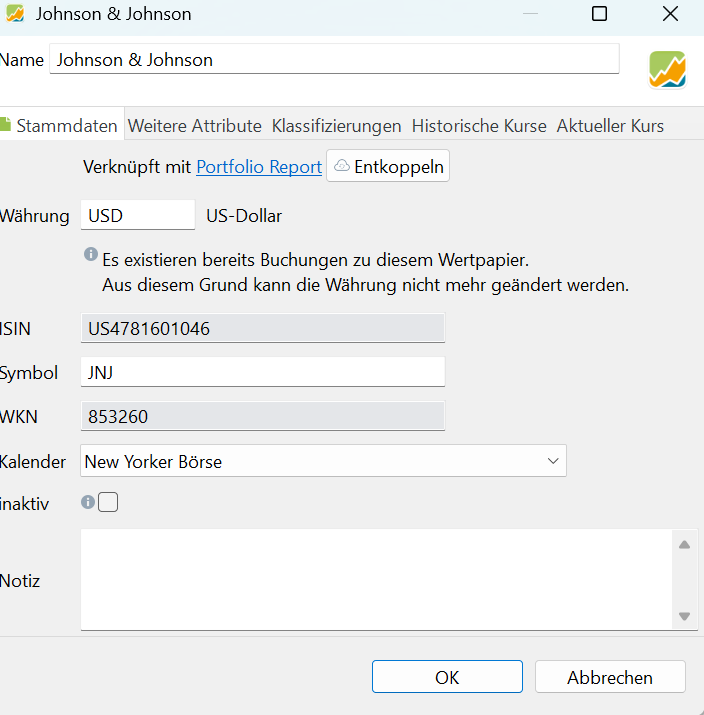The image size is (704, 715).
Task: Confirm with the OK button
Action: tap(447, 677)
